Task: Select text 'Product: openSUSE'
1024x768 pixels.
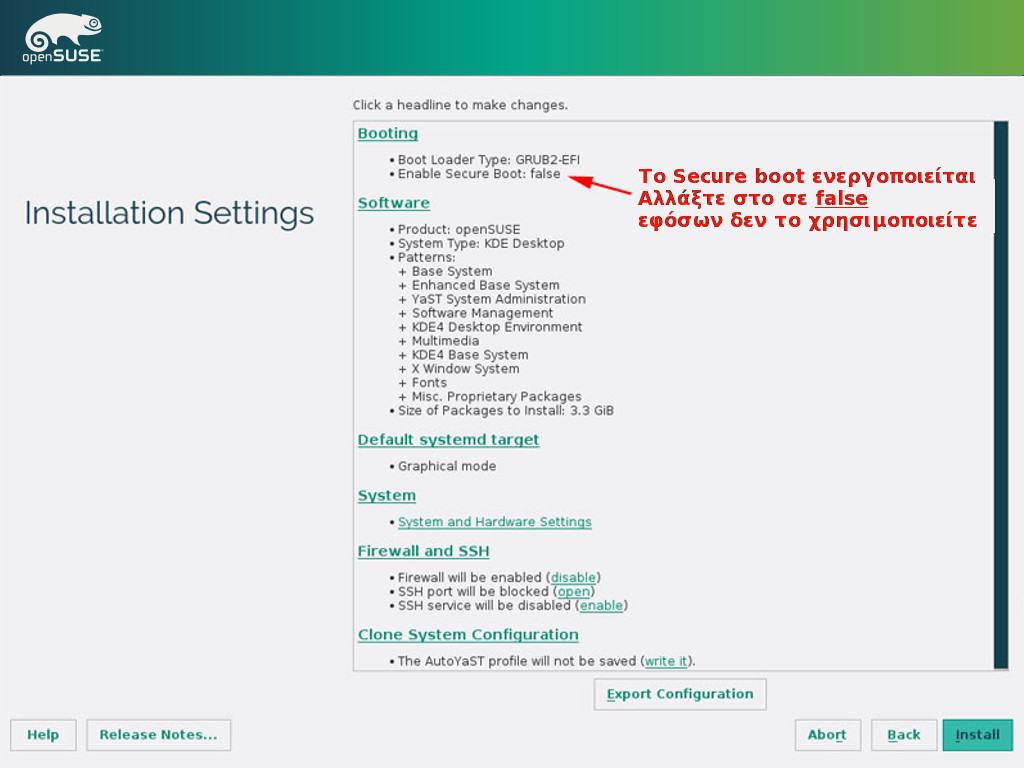Action: click(459, 230)
